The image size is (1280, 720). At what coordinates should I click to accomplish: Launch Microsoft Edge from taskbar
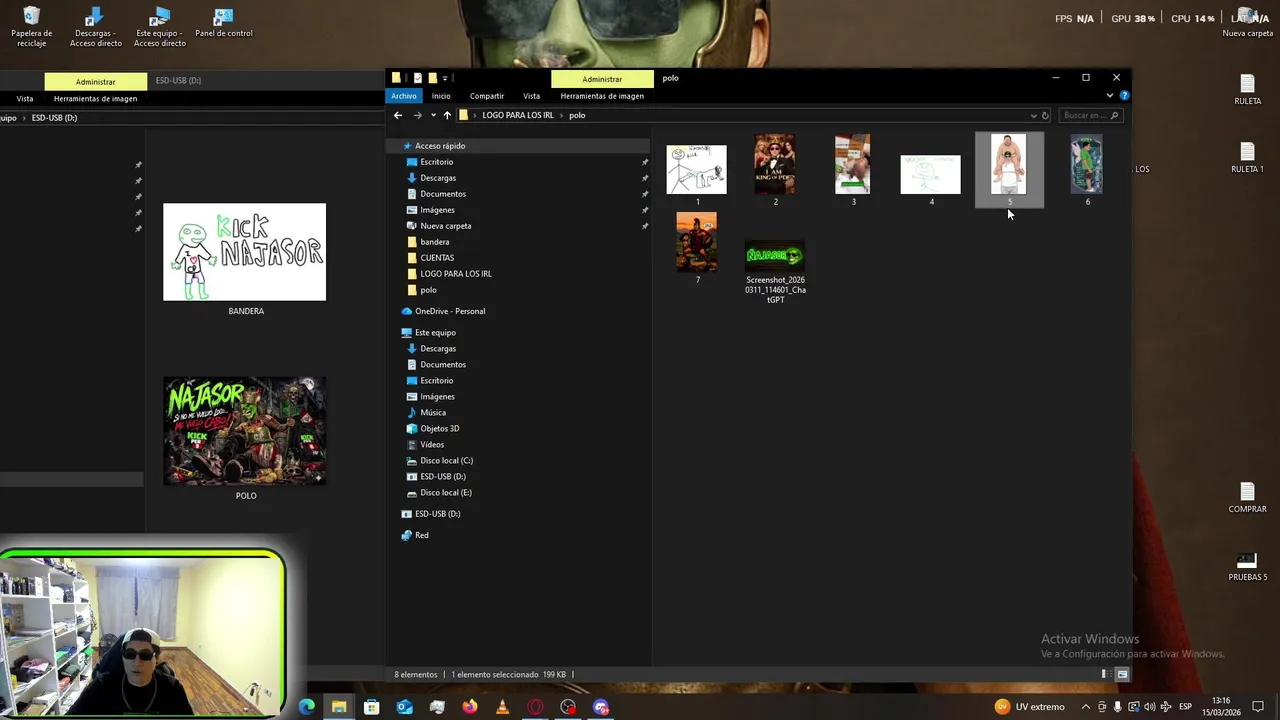[x=307, y=707]
